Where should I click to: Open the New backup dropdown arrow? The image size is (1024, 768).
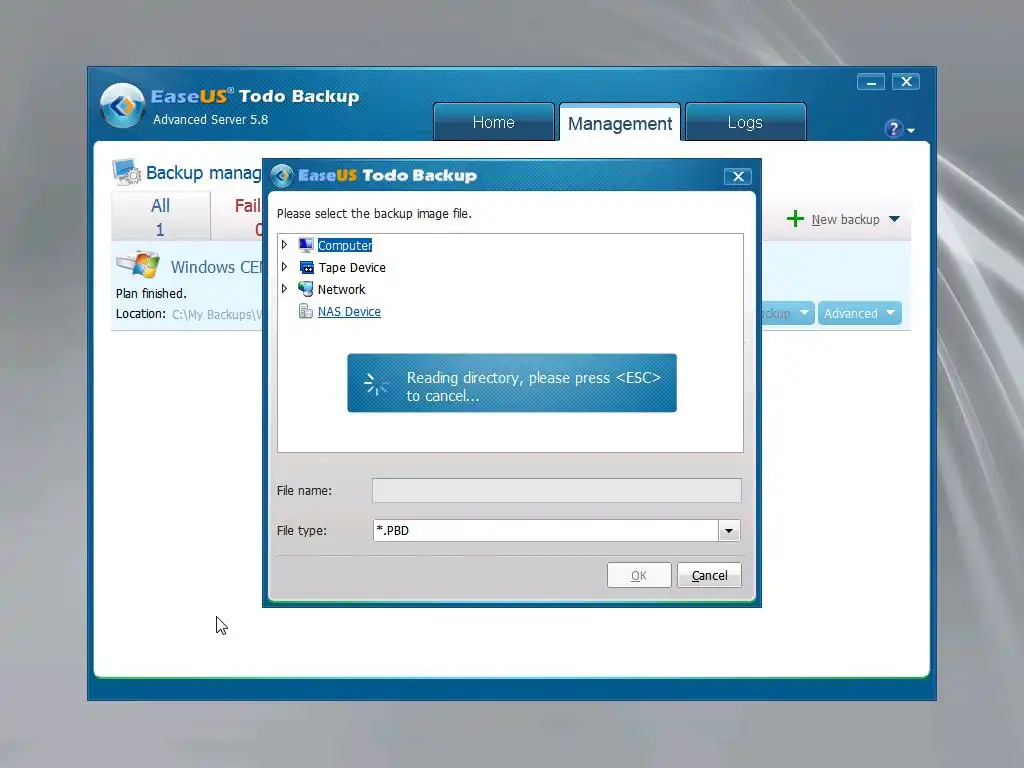click(895, 219)
